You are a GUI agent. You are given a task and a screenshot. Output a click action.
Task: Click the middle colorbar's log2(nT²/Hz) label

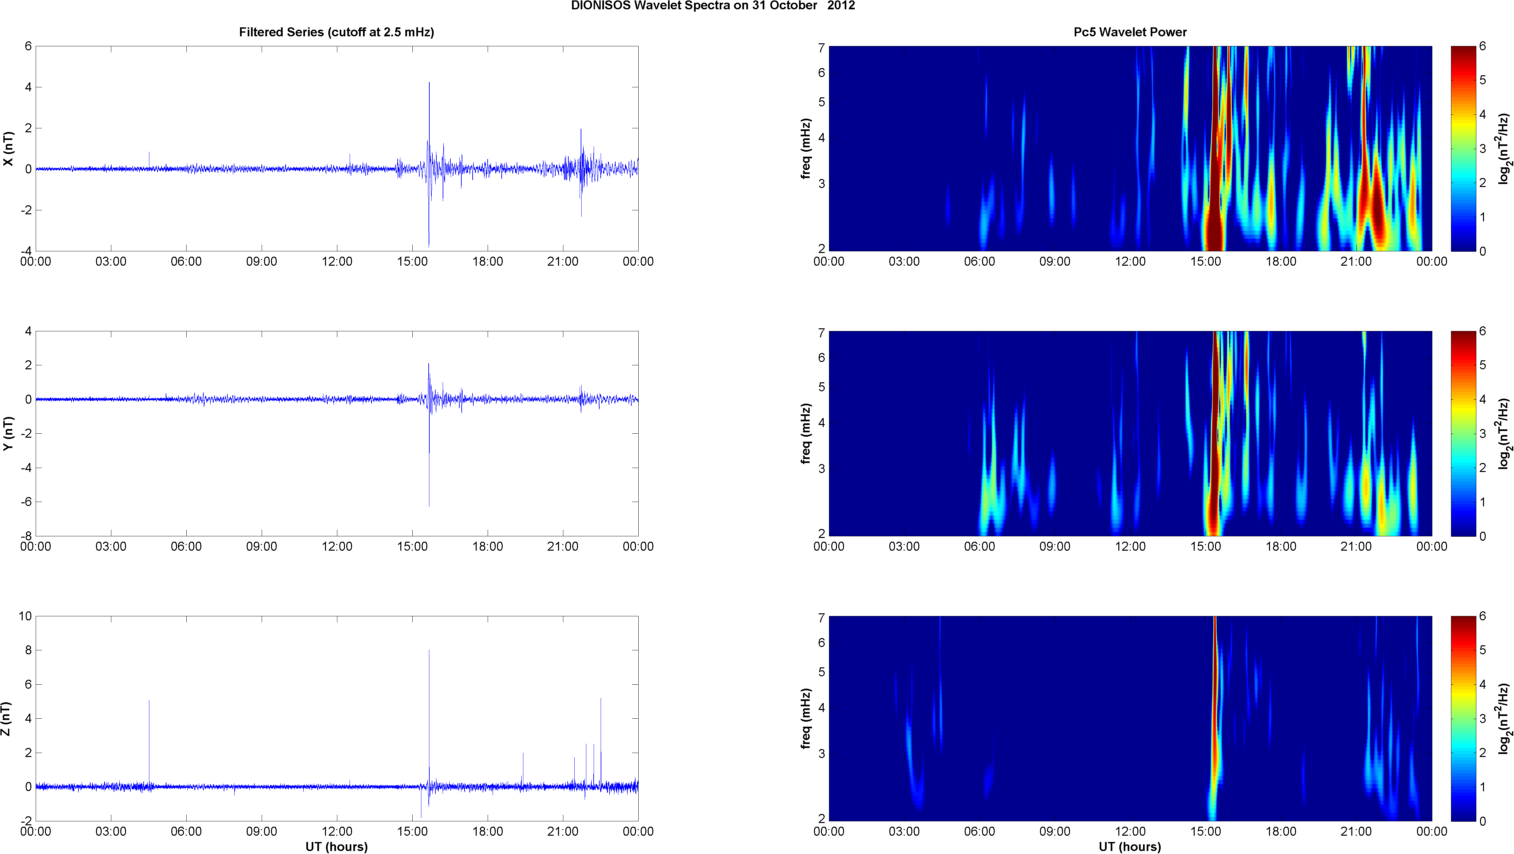point(1505,434)
